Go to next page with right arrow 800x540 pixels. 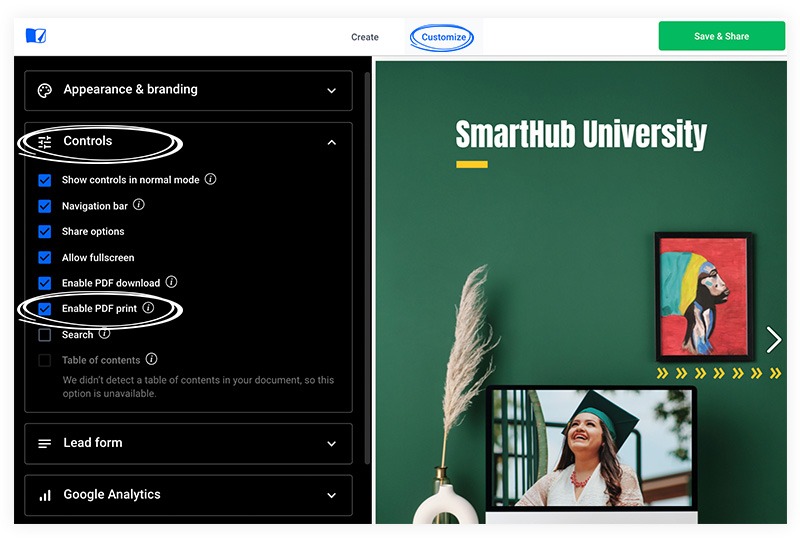[773, 340]
